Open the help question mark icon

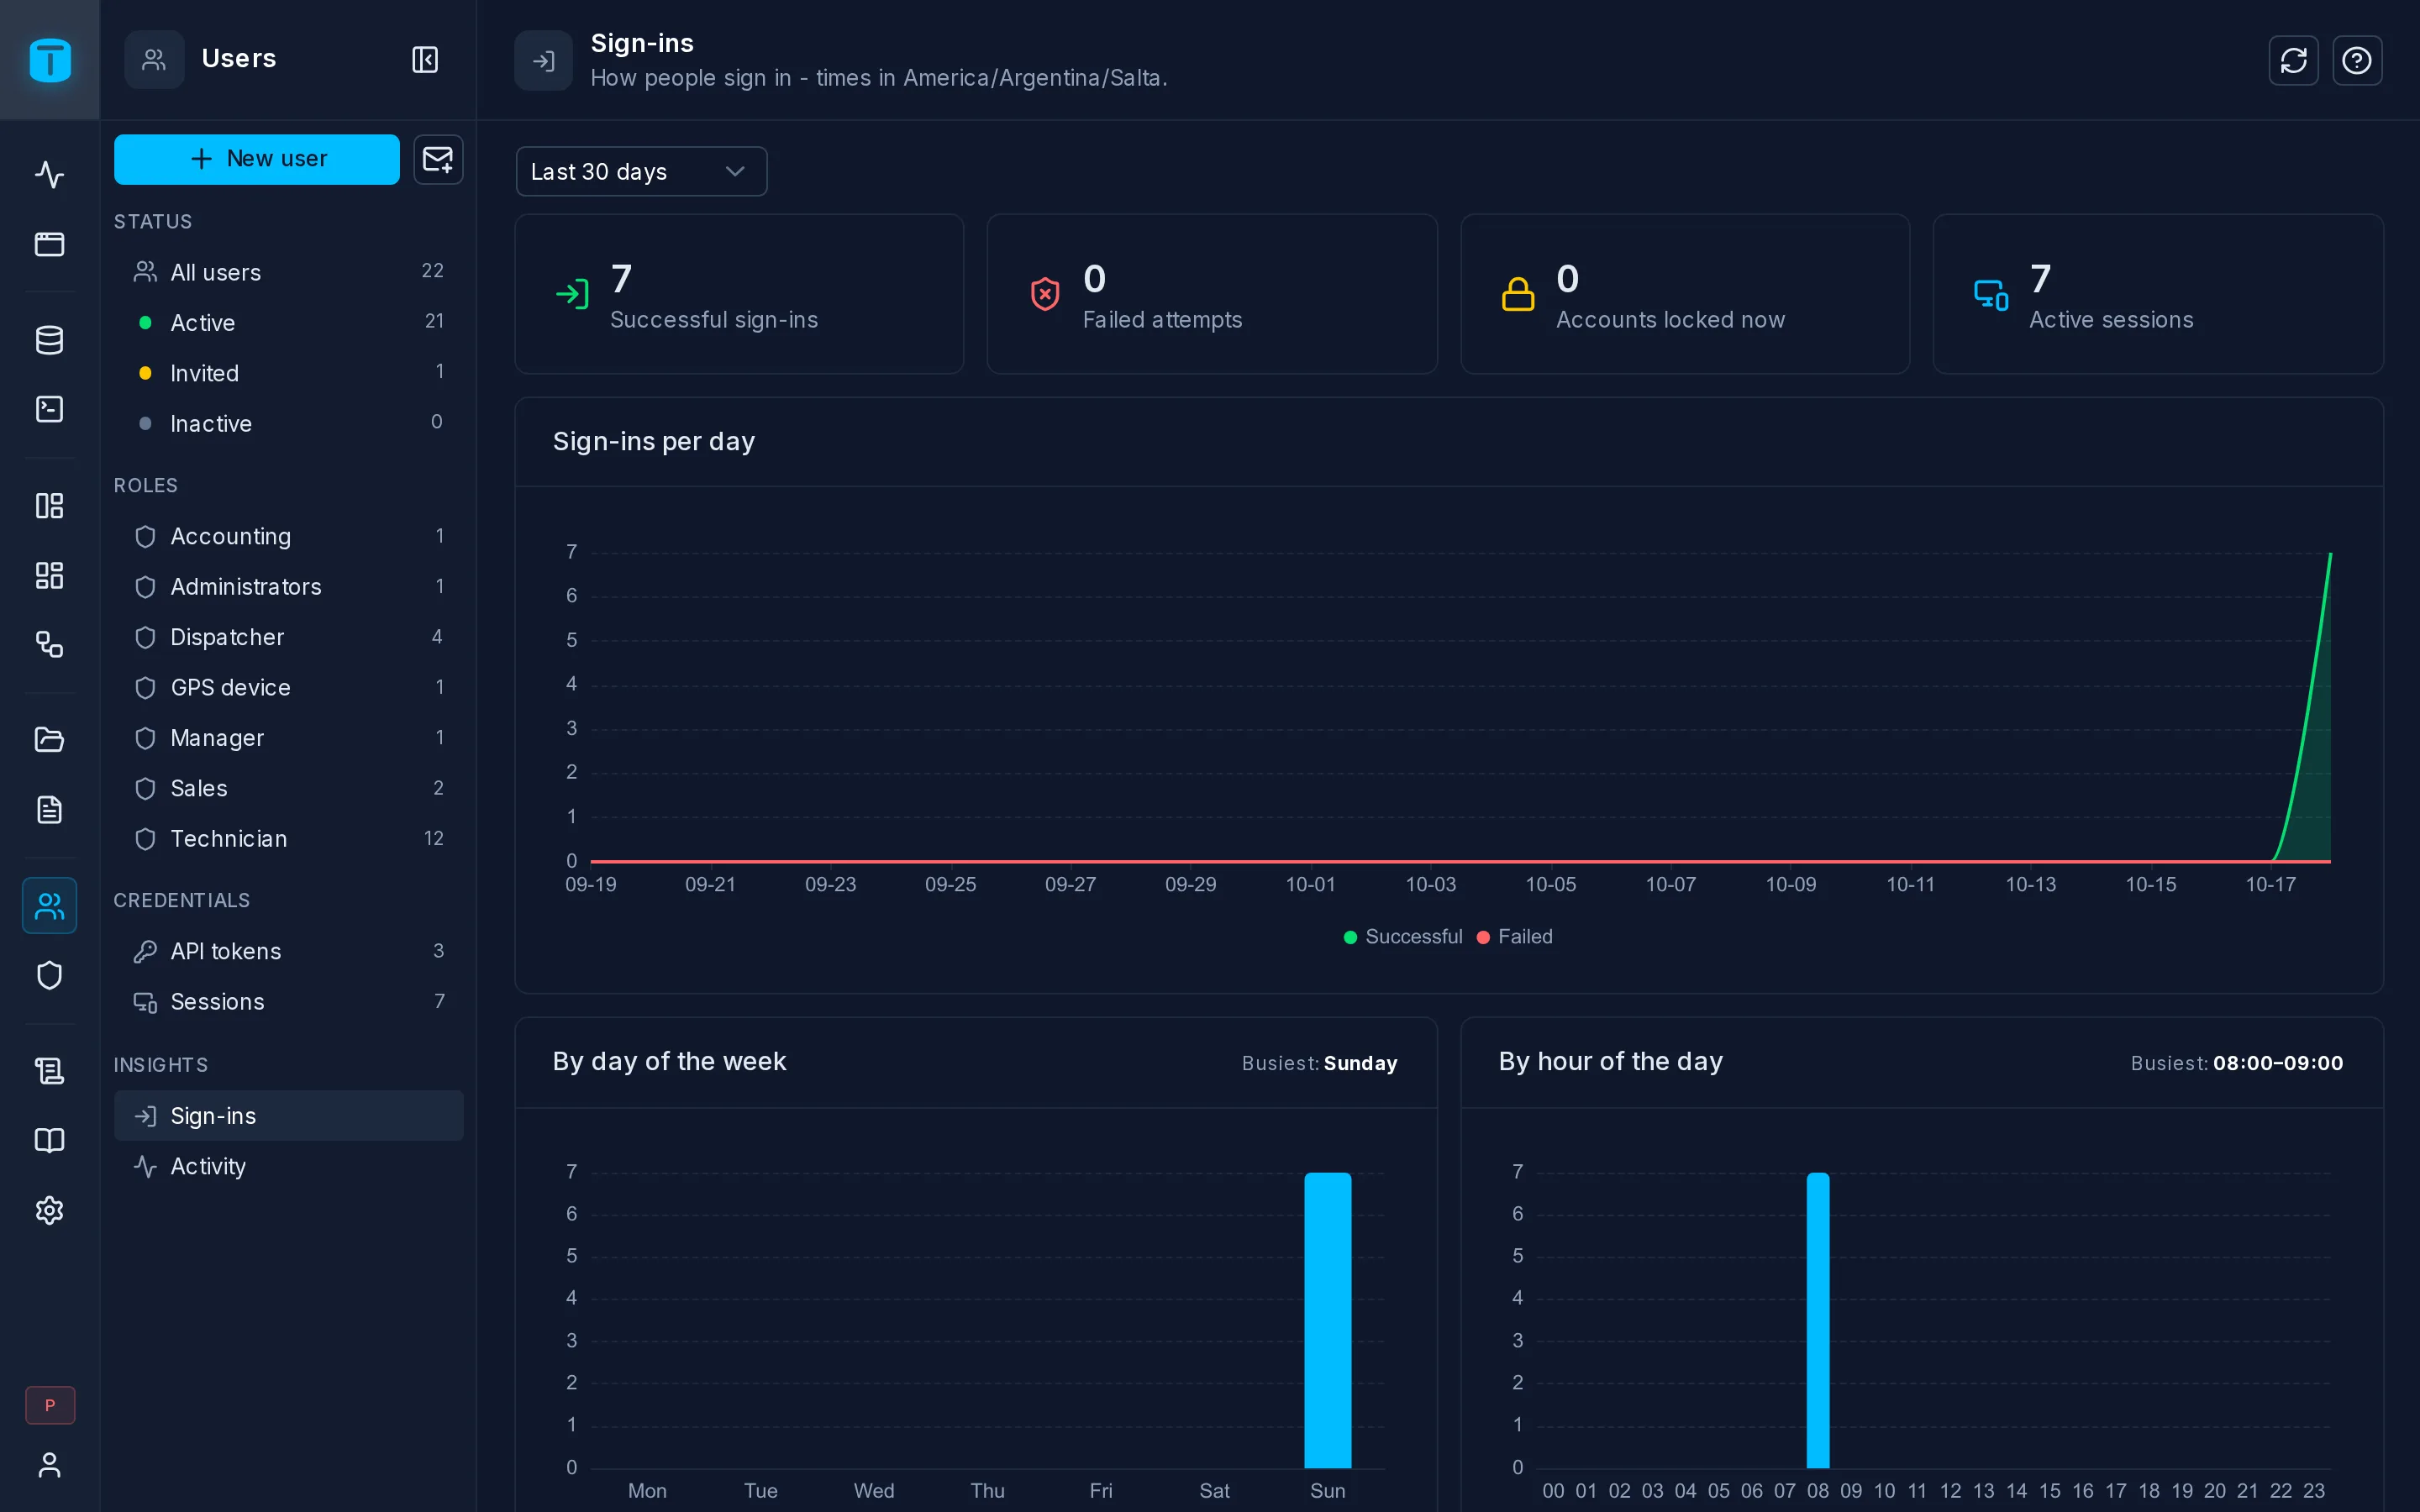tap(2357, 61)
